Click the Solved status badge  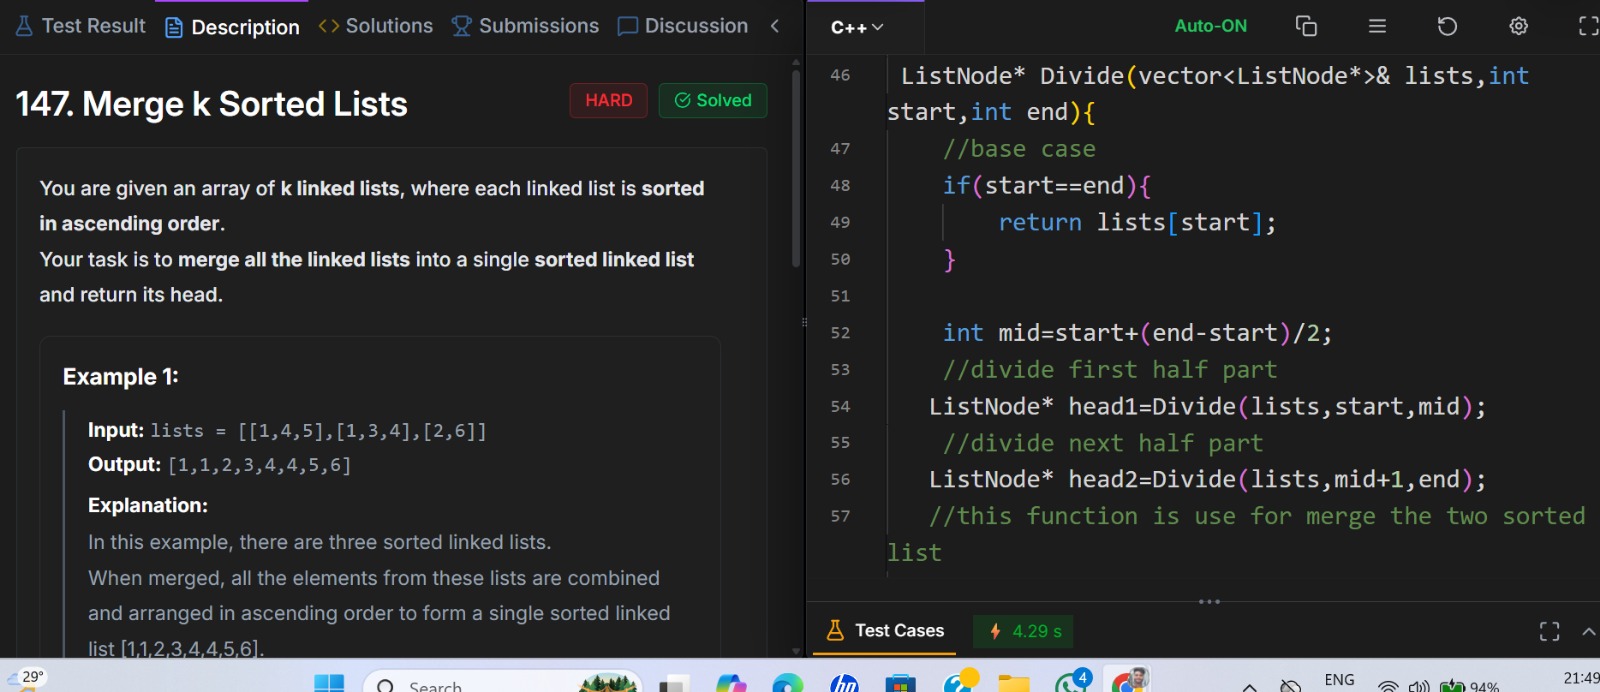point(713,100)
